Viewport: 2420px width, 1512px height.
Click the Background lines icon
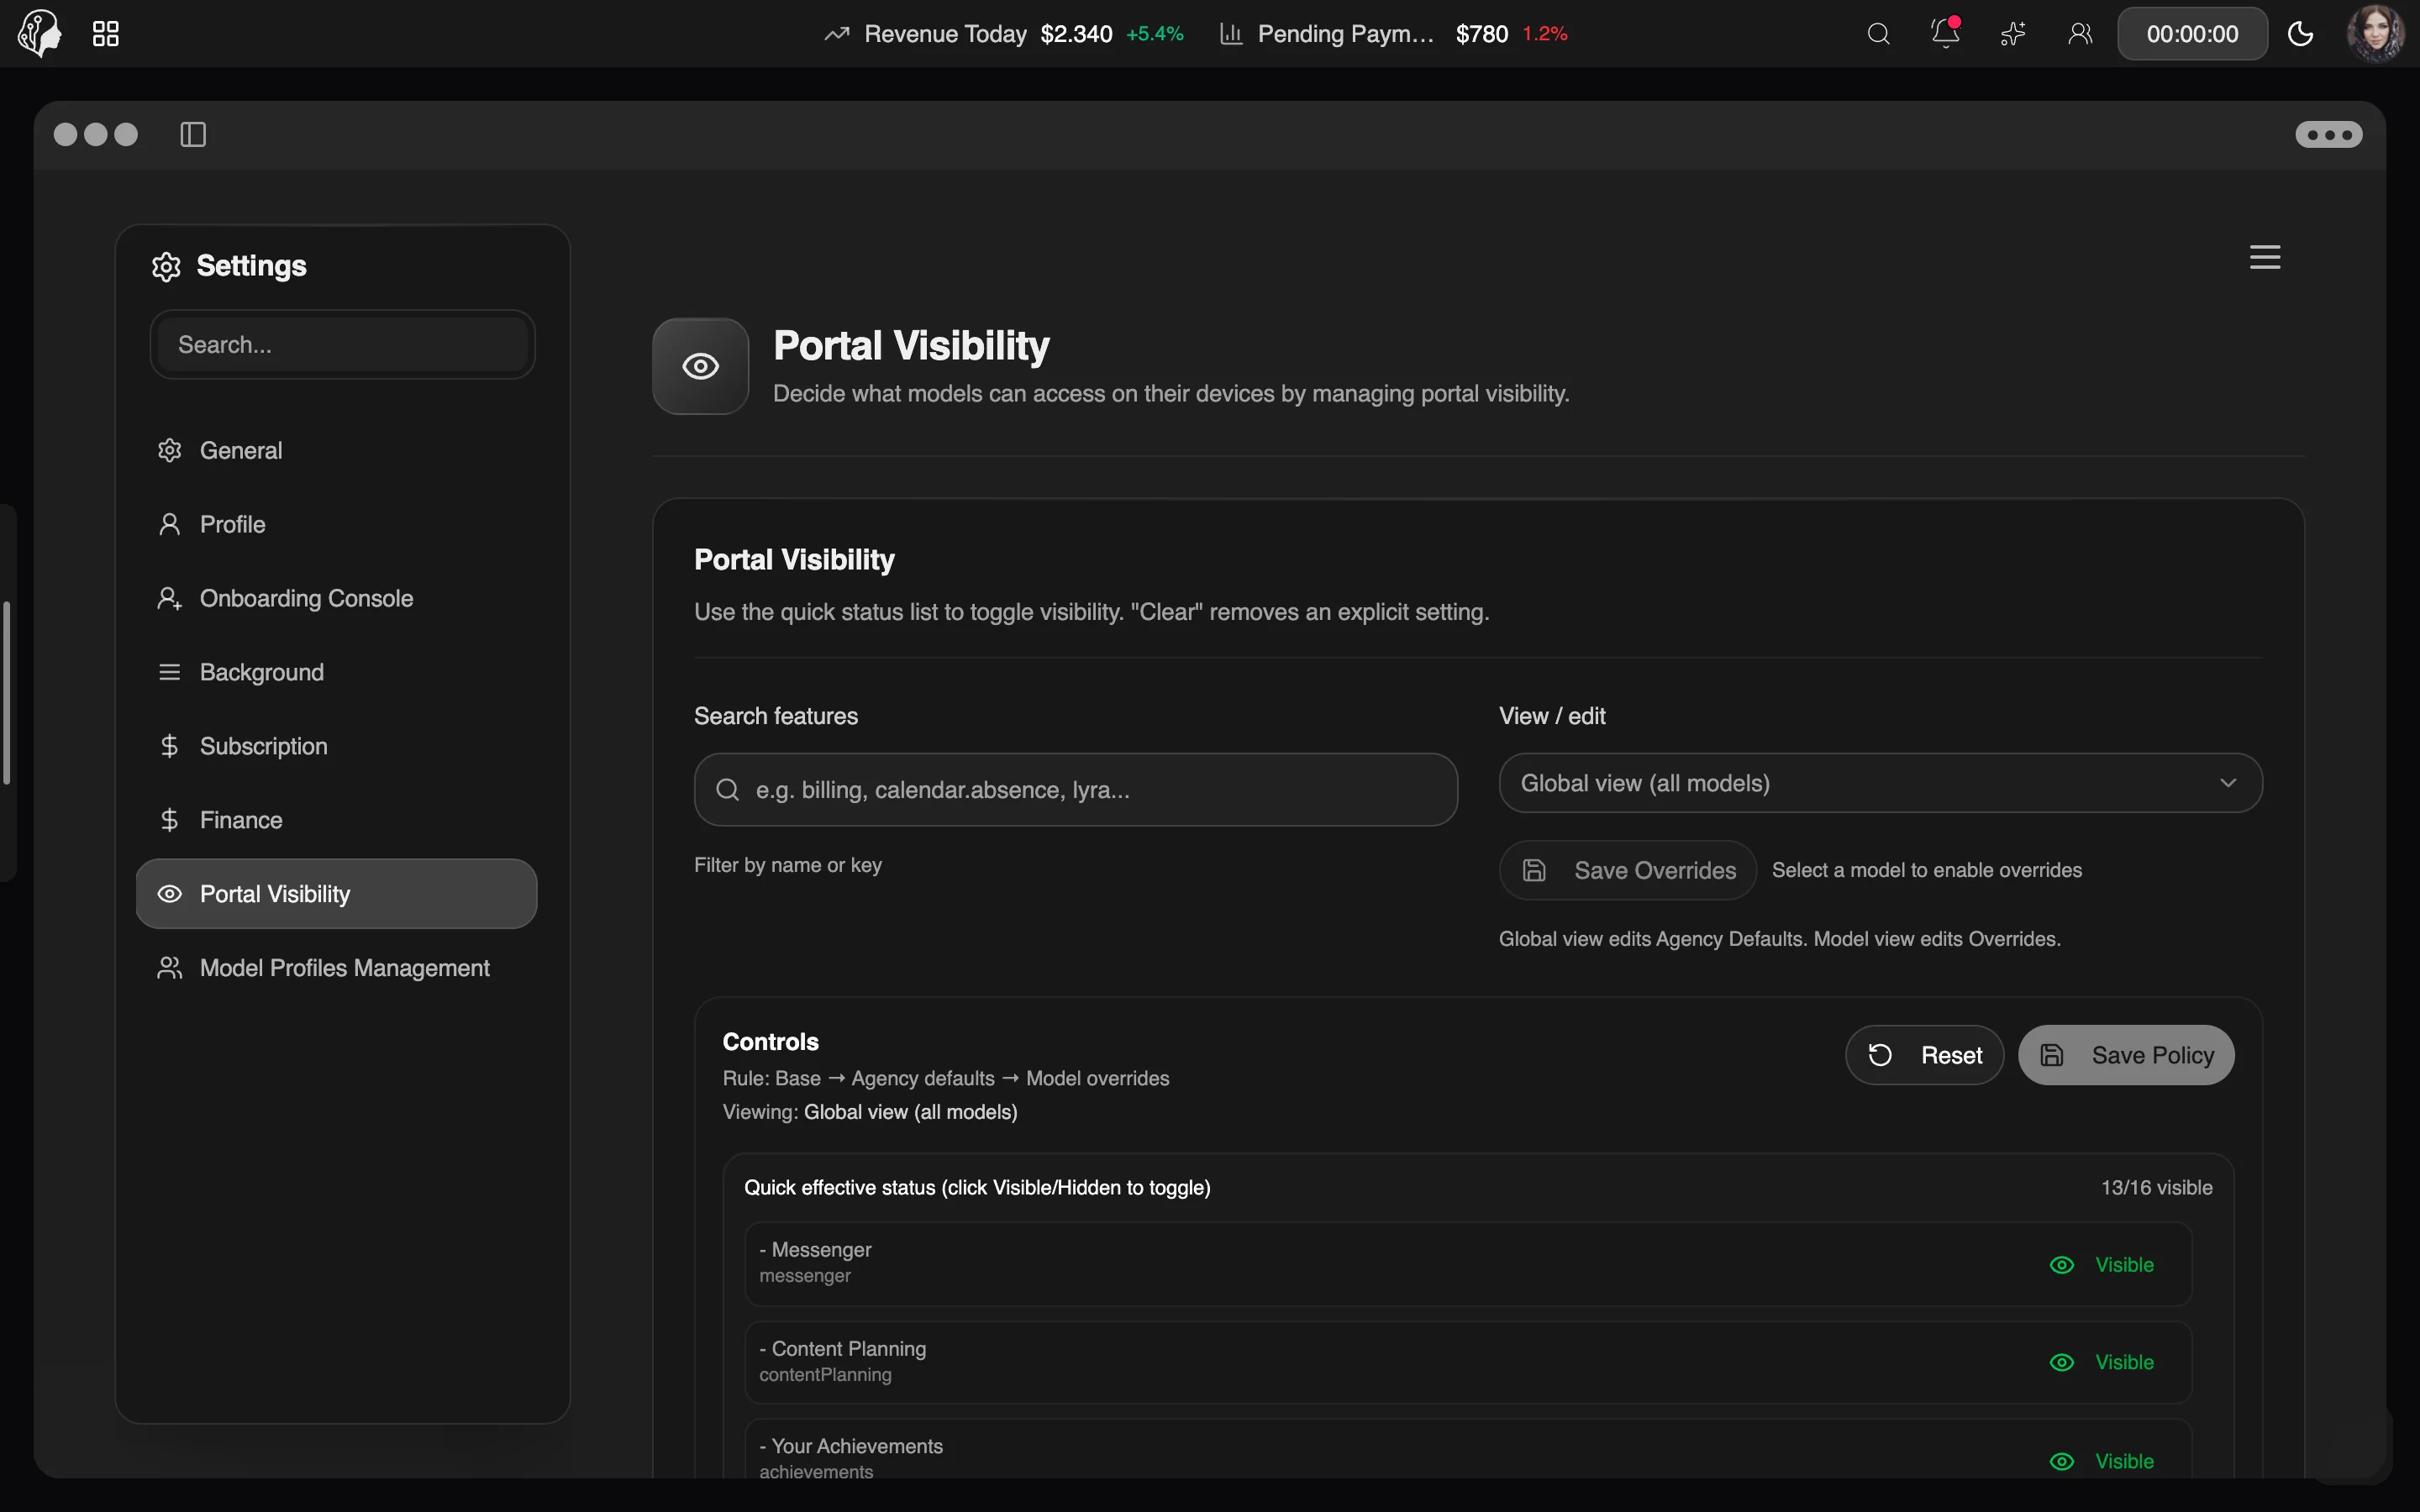(x=170, y=672)
